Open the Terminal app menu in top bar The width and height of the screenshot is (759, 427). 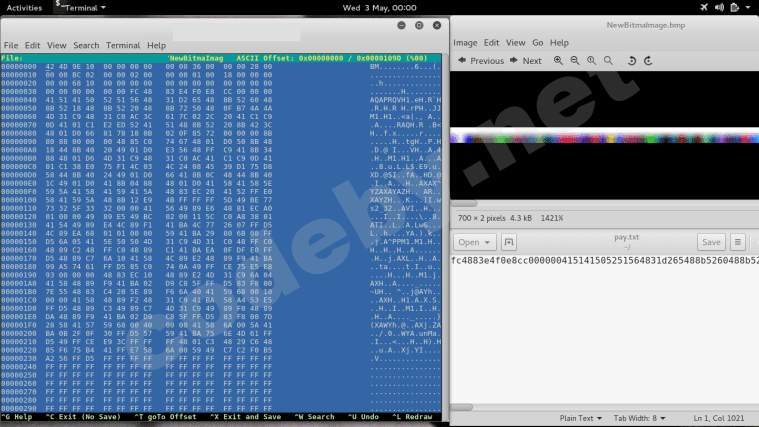(x=80, y=8)
